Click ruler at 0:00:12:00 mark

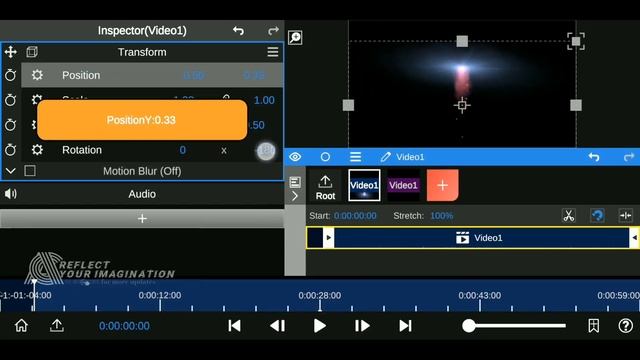tap(160, 296)
